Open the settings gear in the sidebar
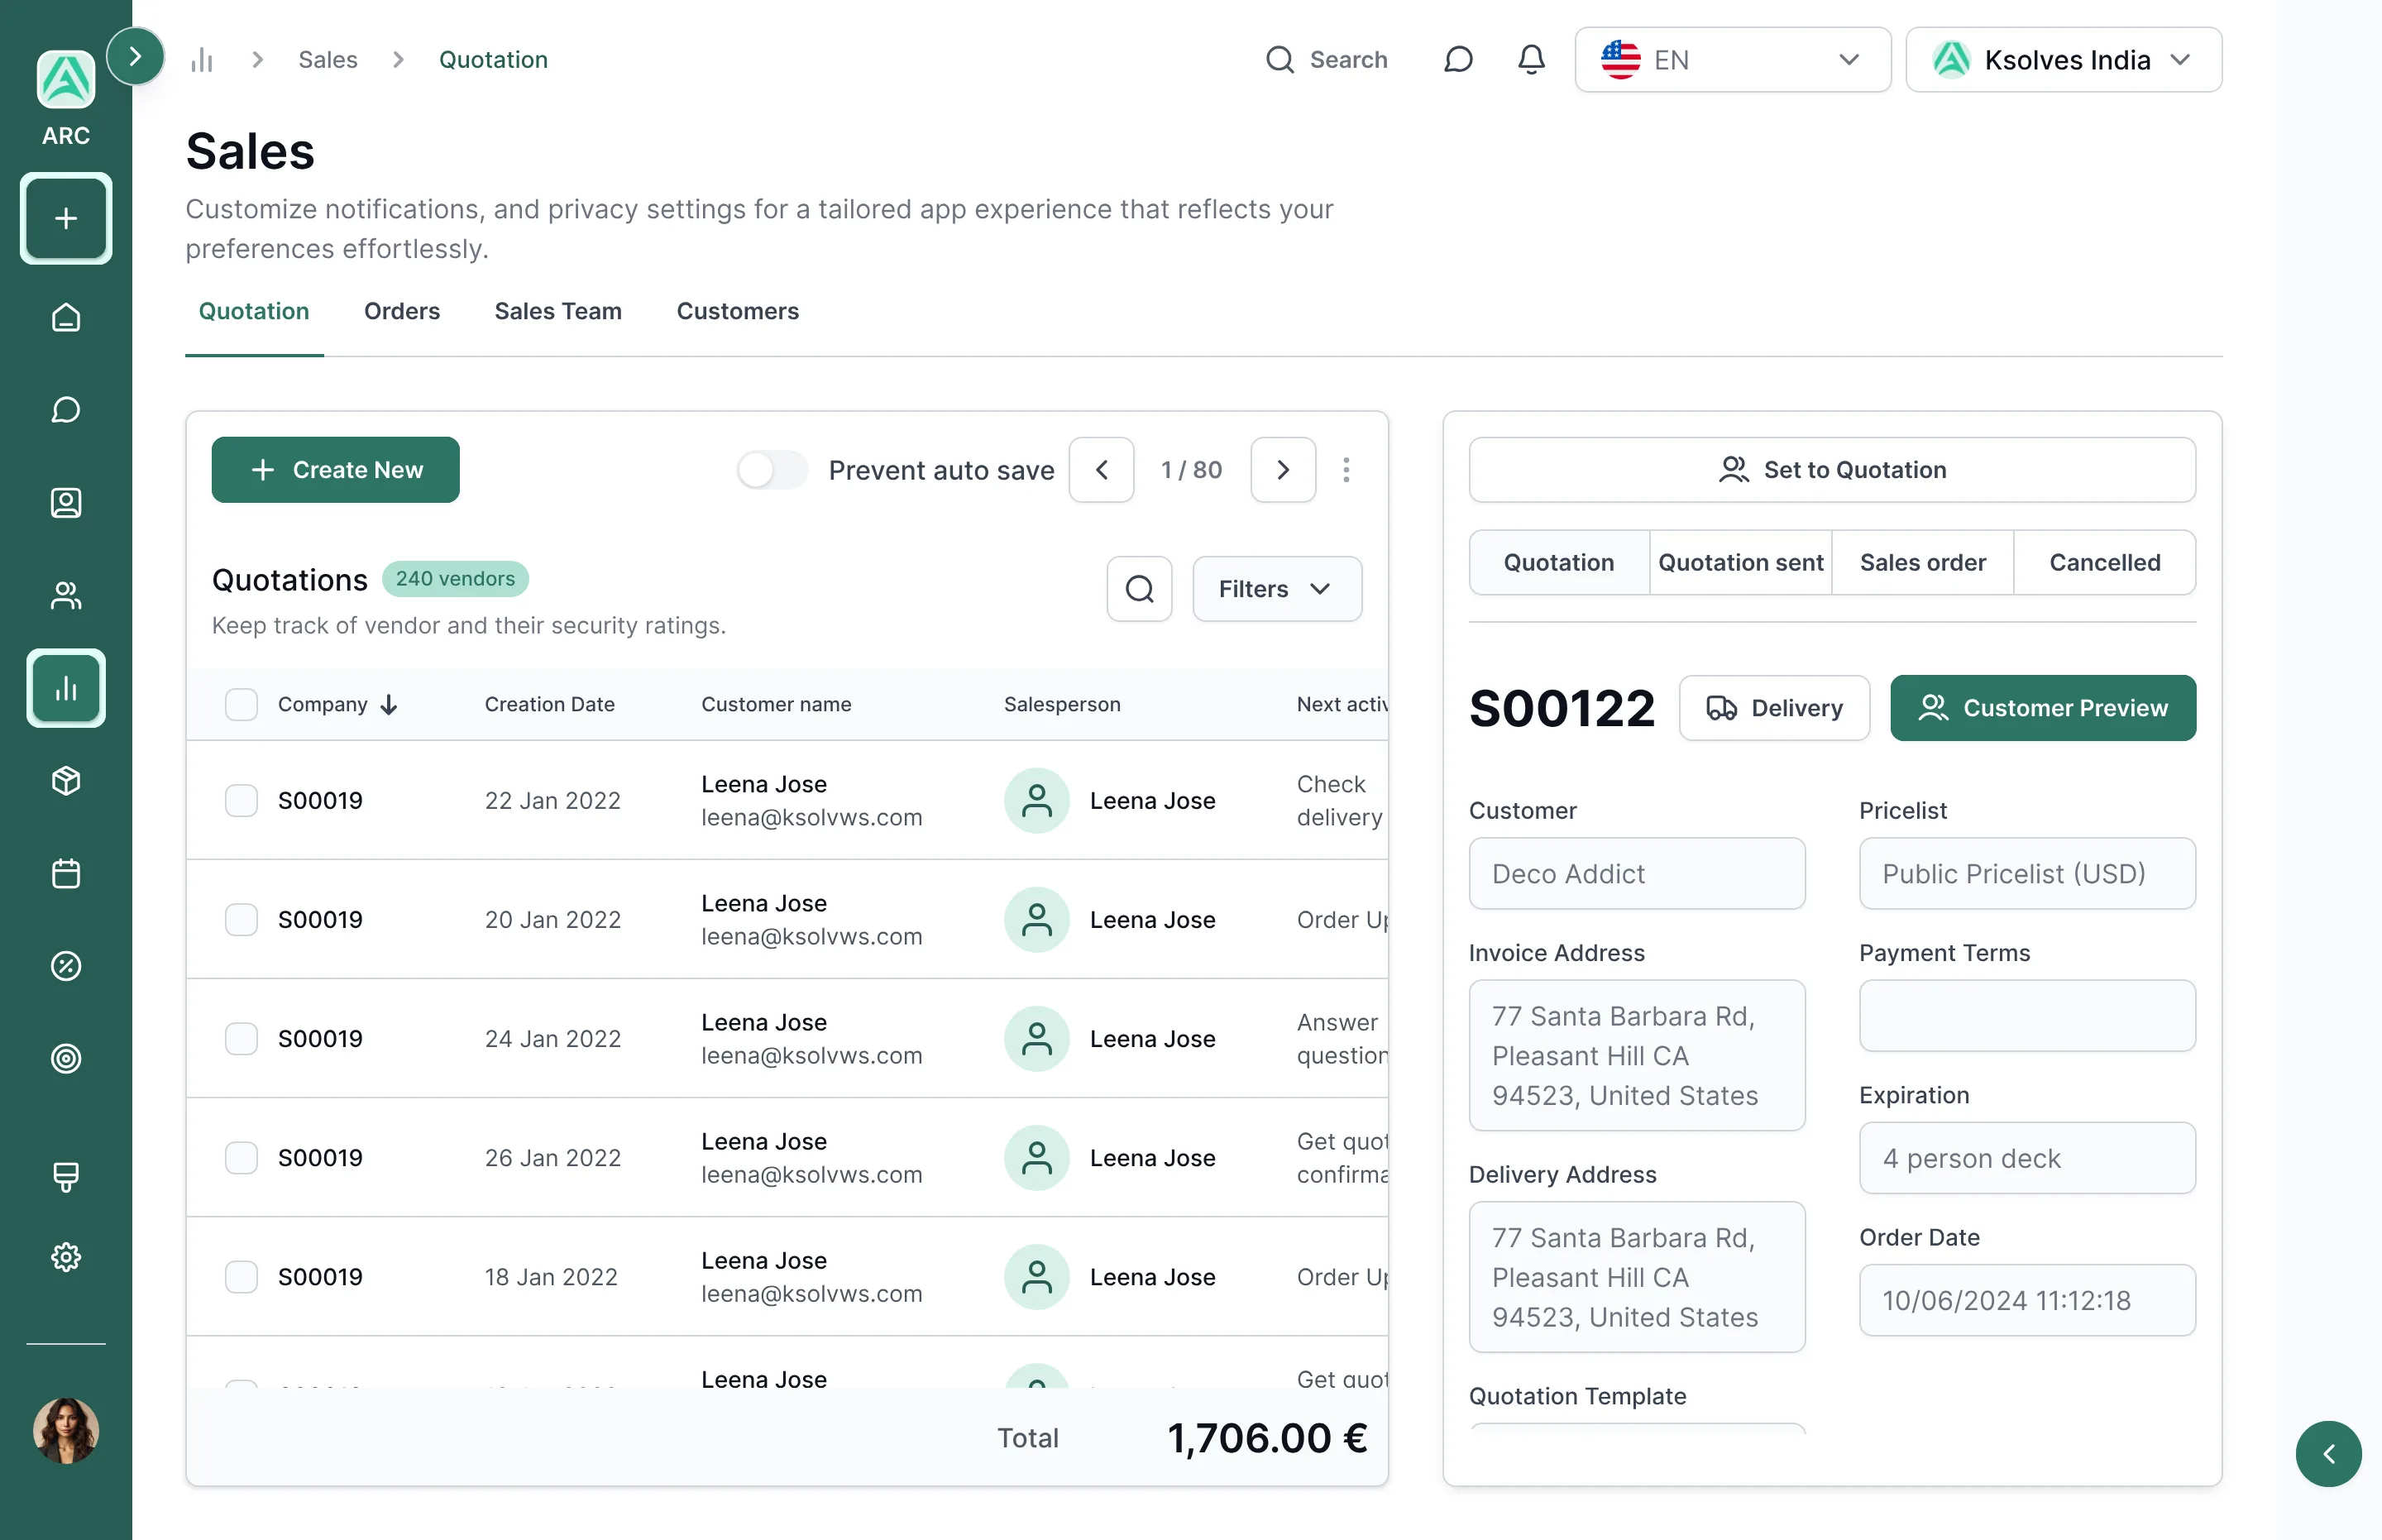The height and width of the screenshot is (1540, 2382). (x=66, y=1257)
